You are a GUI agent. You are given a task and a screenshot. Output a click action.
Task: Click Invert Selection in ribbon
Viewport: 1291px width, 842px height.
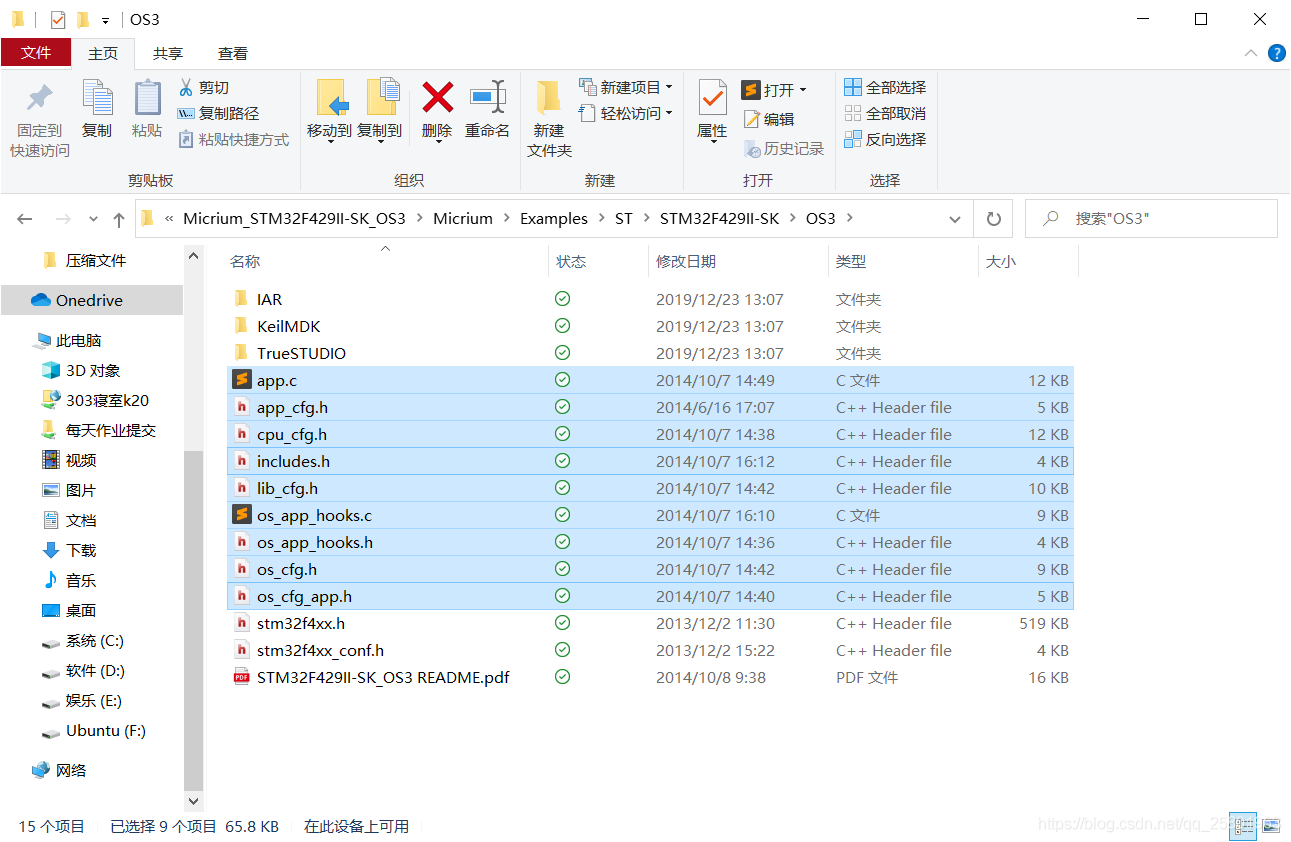click(885, 140)
